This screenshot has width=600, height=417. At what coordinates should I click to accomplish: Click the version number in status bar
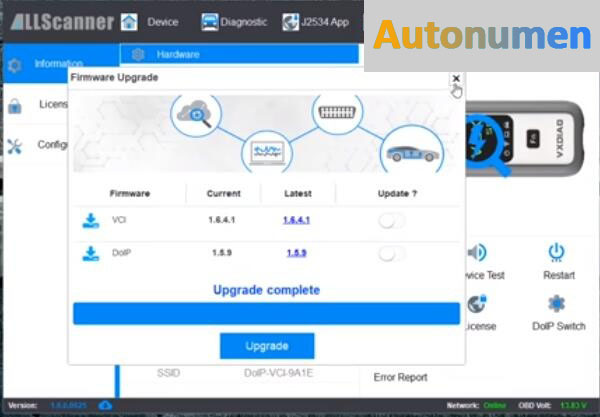pyautogui.click(x=68, y=406)
